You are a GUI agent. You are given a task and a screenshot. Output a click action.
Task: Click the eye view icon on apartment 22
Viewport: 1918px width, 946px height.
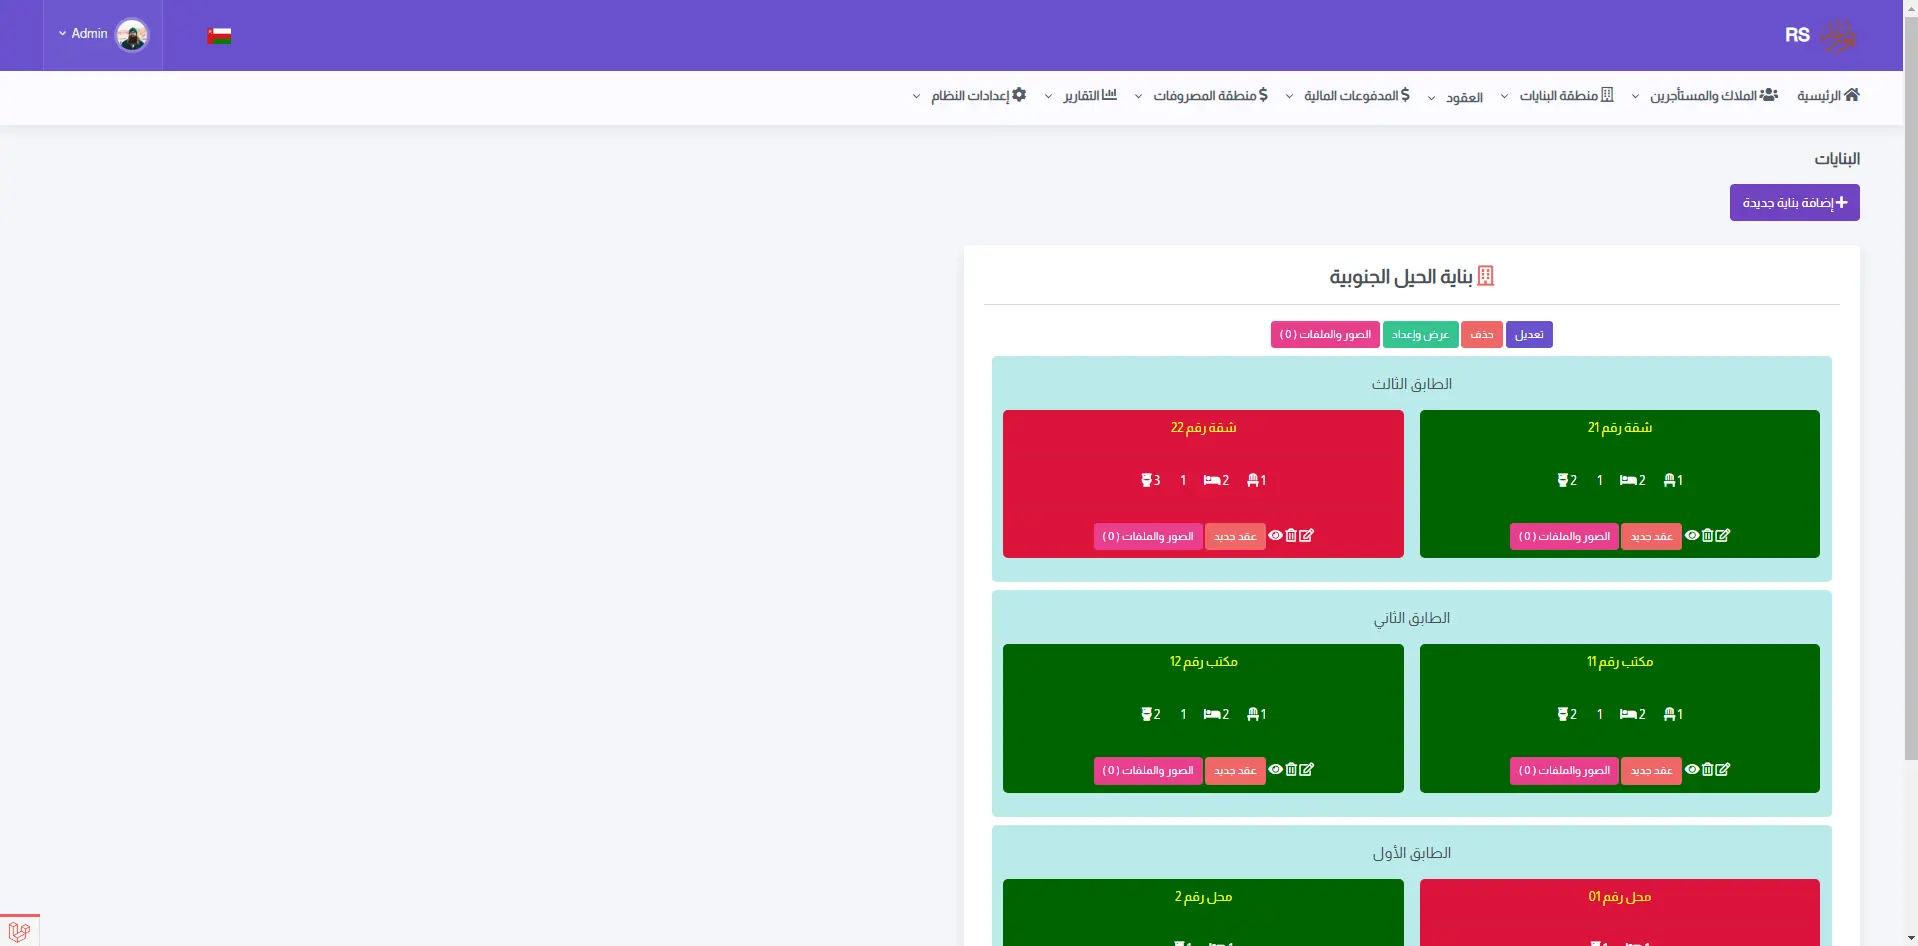coord(1275,536)
